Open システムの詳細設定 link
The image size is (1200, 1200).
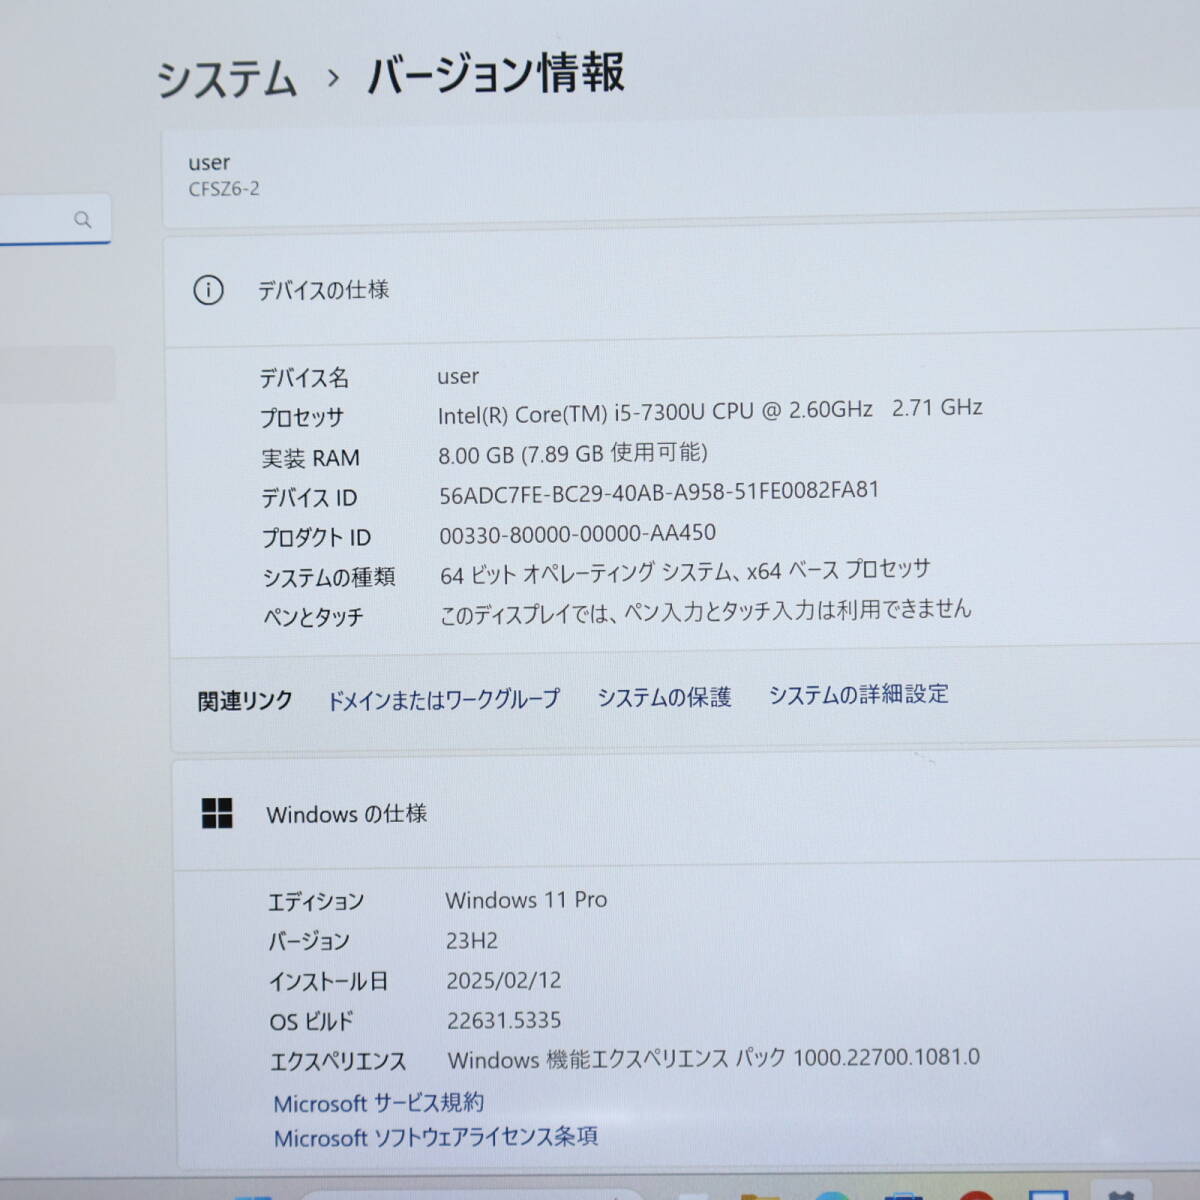pos(859,694)
